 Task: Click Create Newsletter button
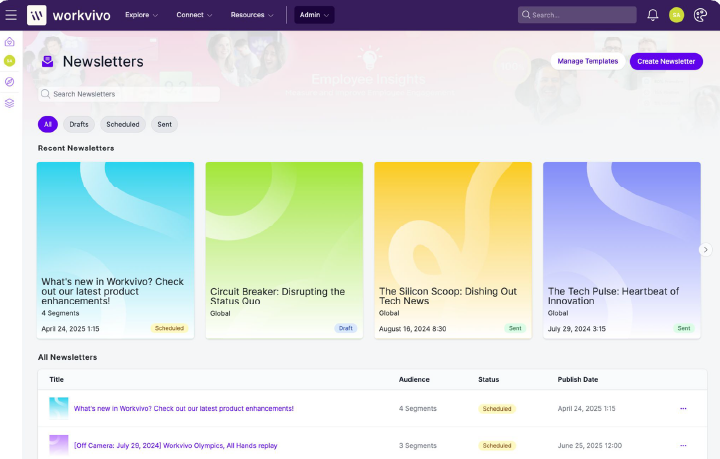coord(666,61)
